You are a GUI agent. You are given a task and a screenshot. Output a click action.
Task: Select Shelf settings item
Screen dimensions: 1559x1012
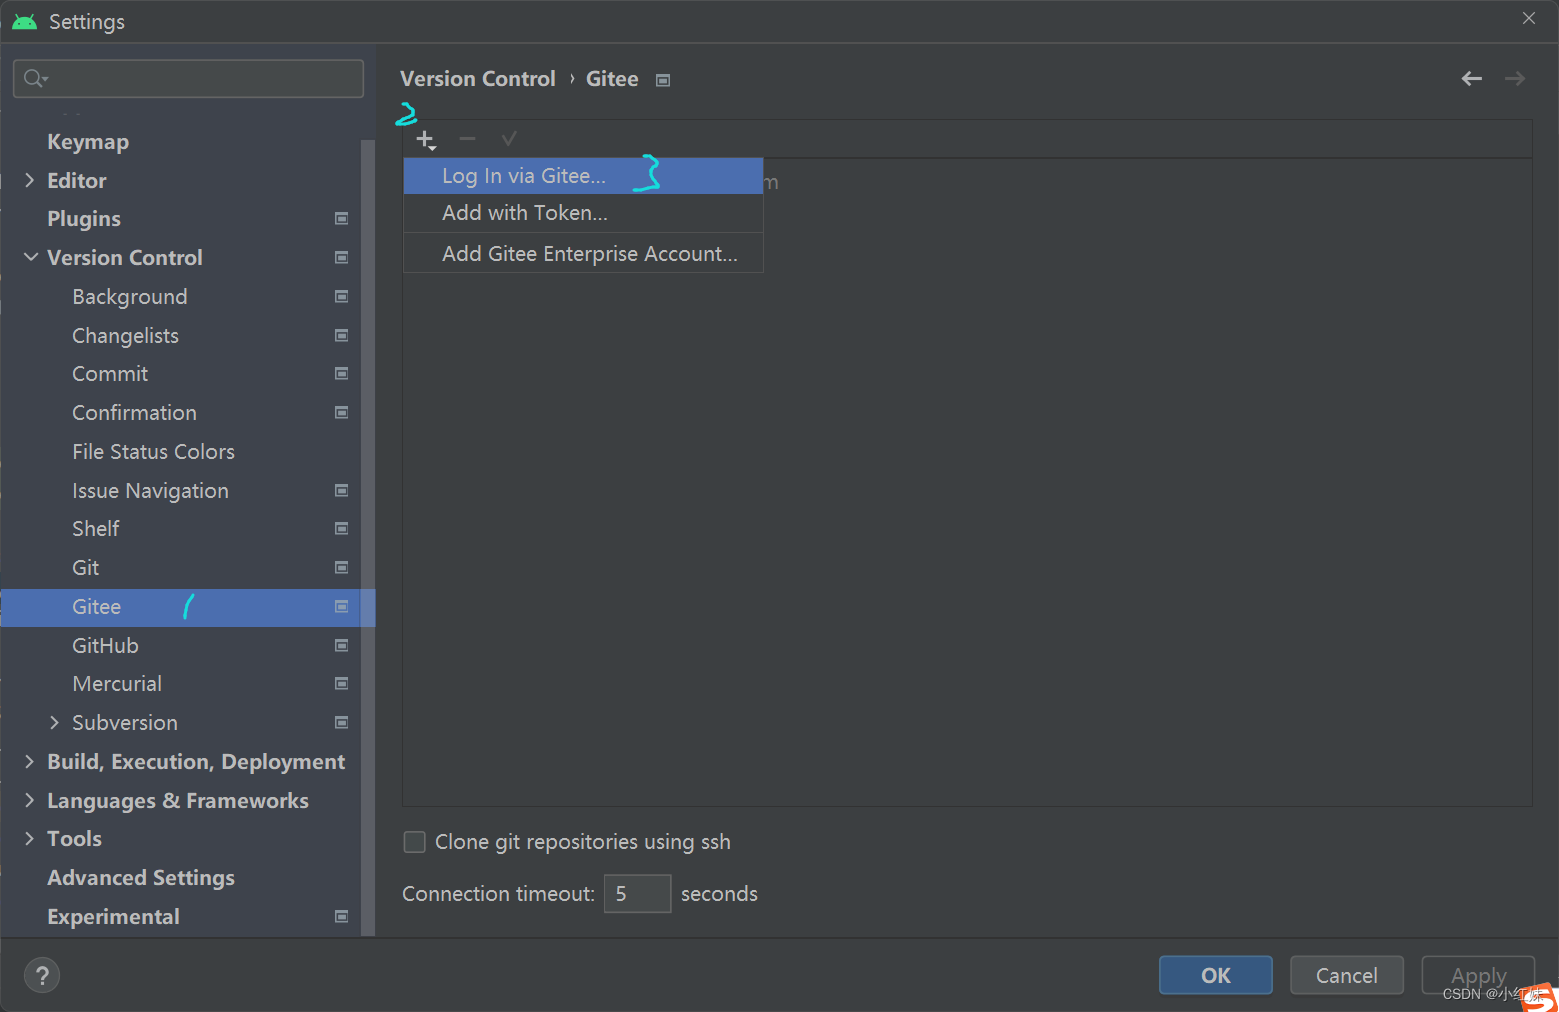tap(96, 528)
